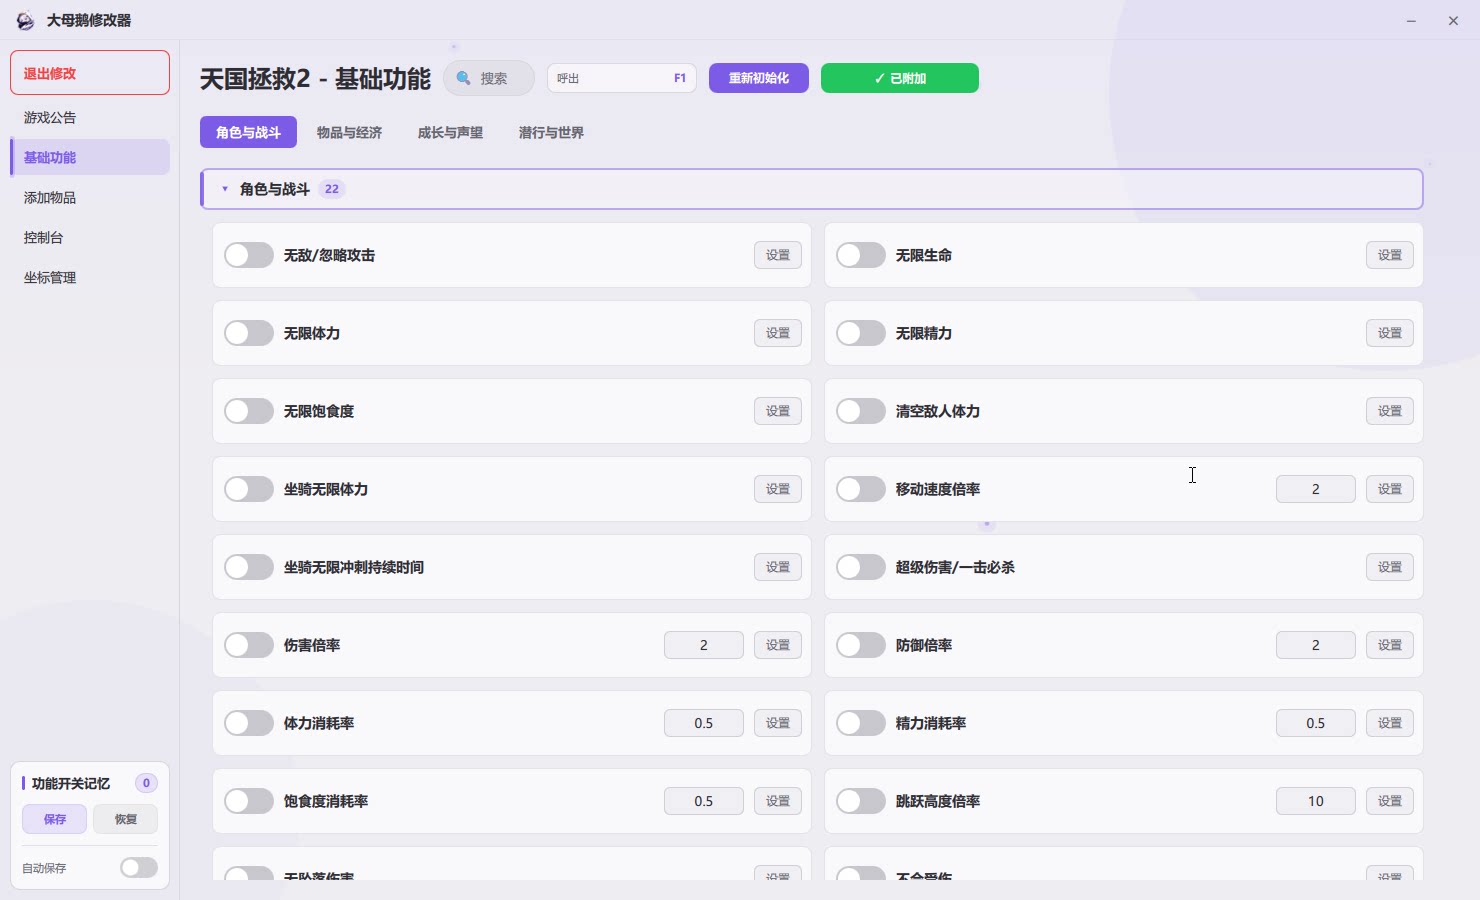The image size is (1480, 900).
Task: Edit 饱食度消耗率 value field
Action: (x=704, y=801)
